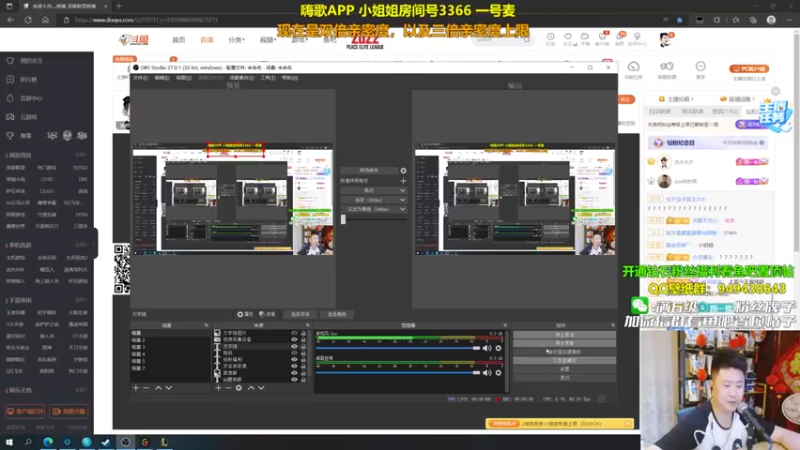Click top OBS Controls button (stop streaming)
The height and width of the screenshot is (450, 800).
point(564,335)
